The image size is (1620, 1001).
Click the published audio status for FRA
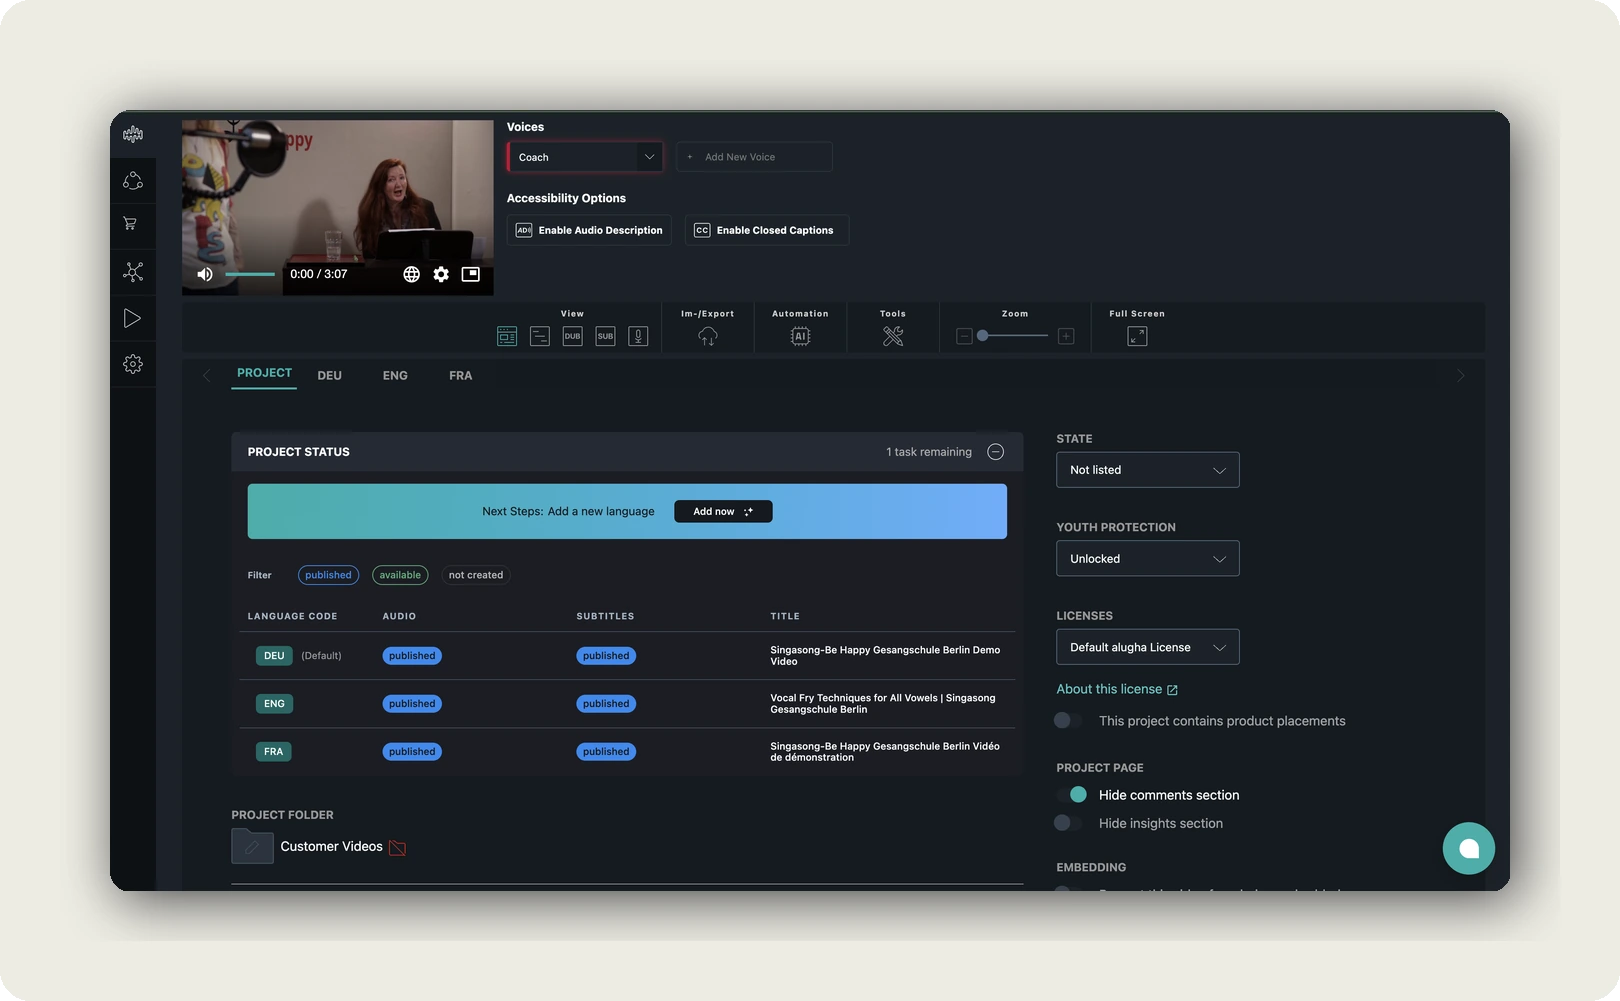412,752
